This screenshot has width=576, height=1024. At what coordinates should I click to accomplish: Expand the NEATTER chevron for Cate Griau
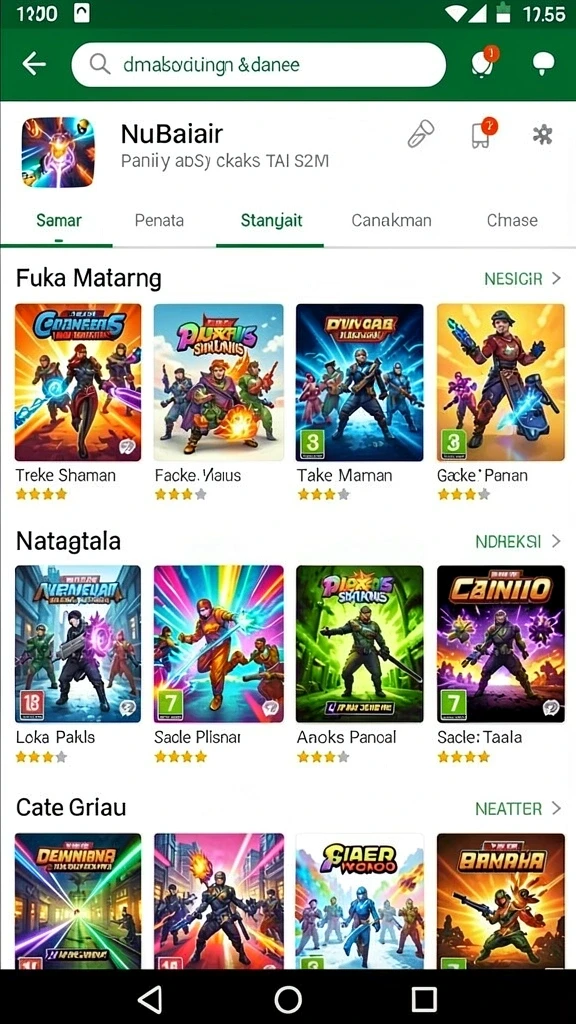(556, 808)
